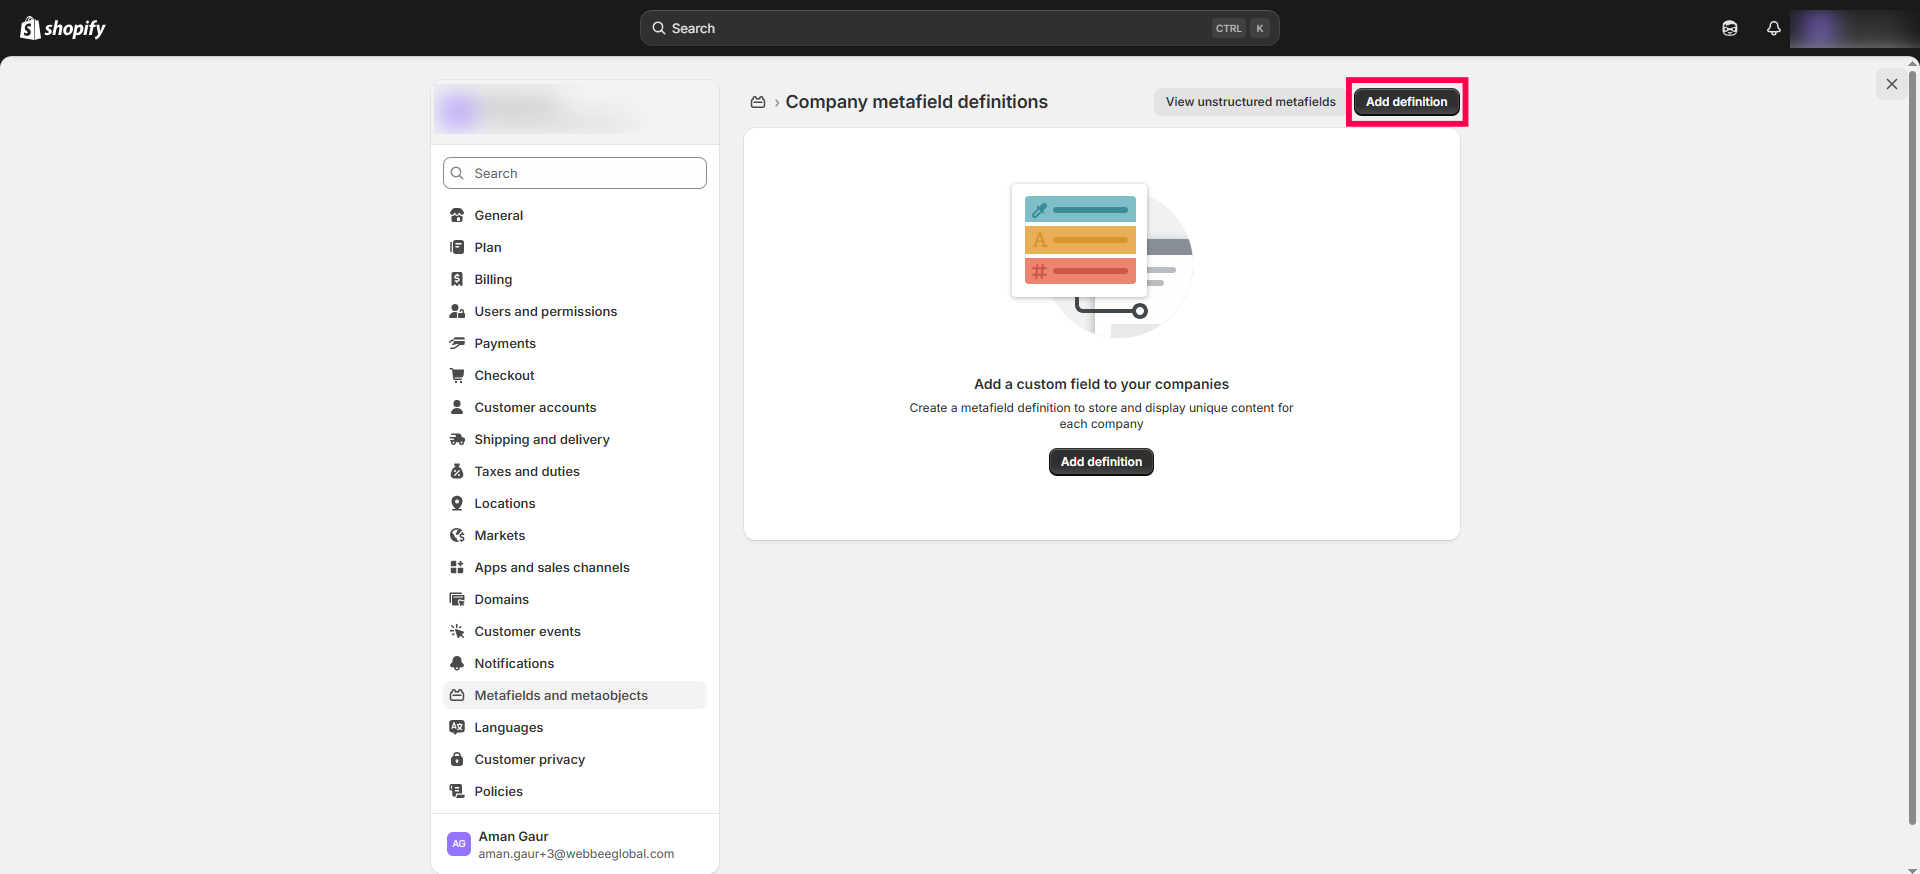
Task: Open Taxes and duties settings
Action: point(526,471)
